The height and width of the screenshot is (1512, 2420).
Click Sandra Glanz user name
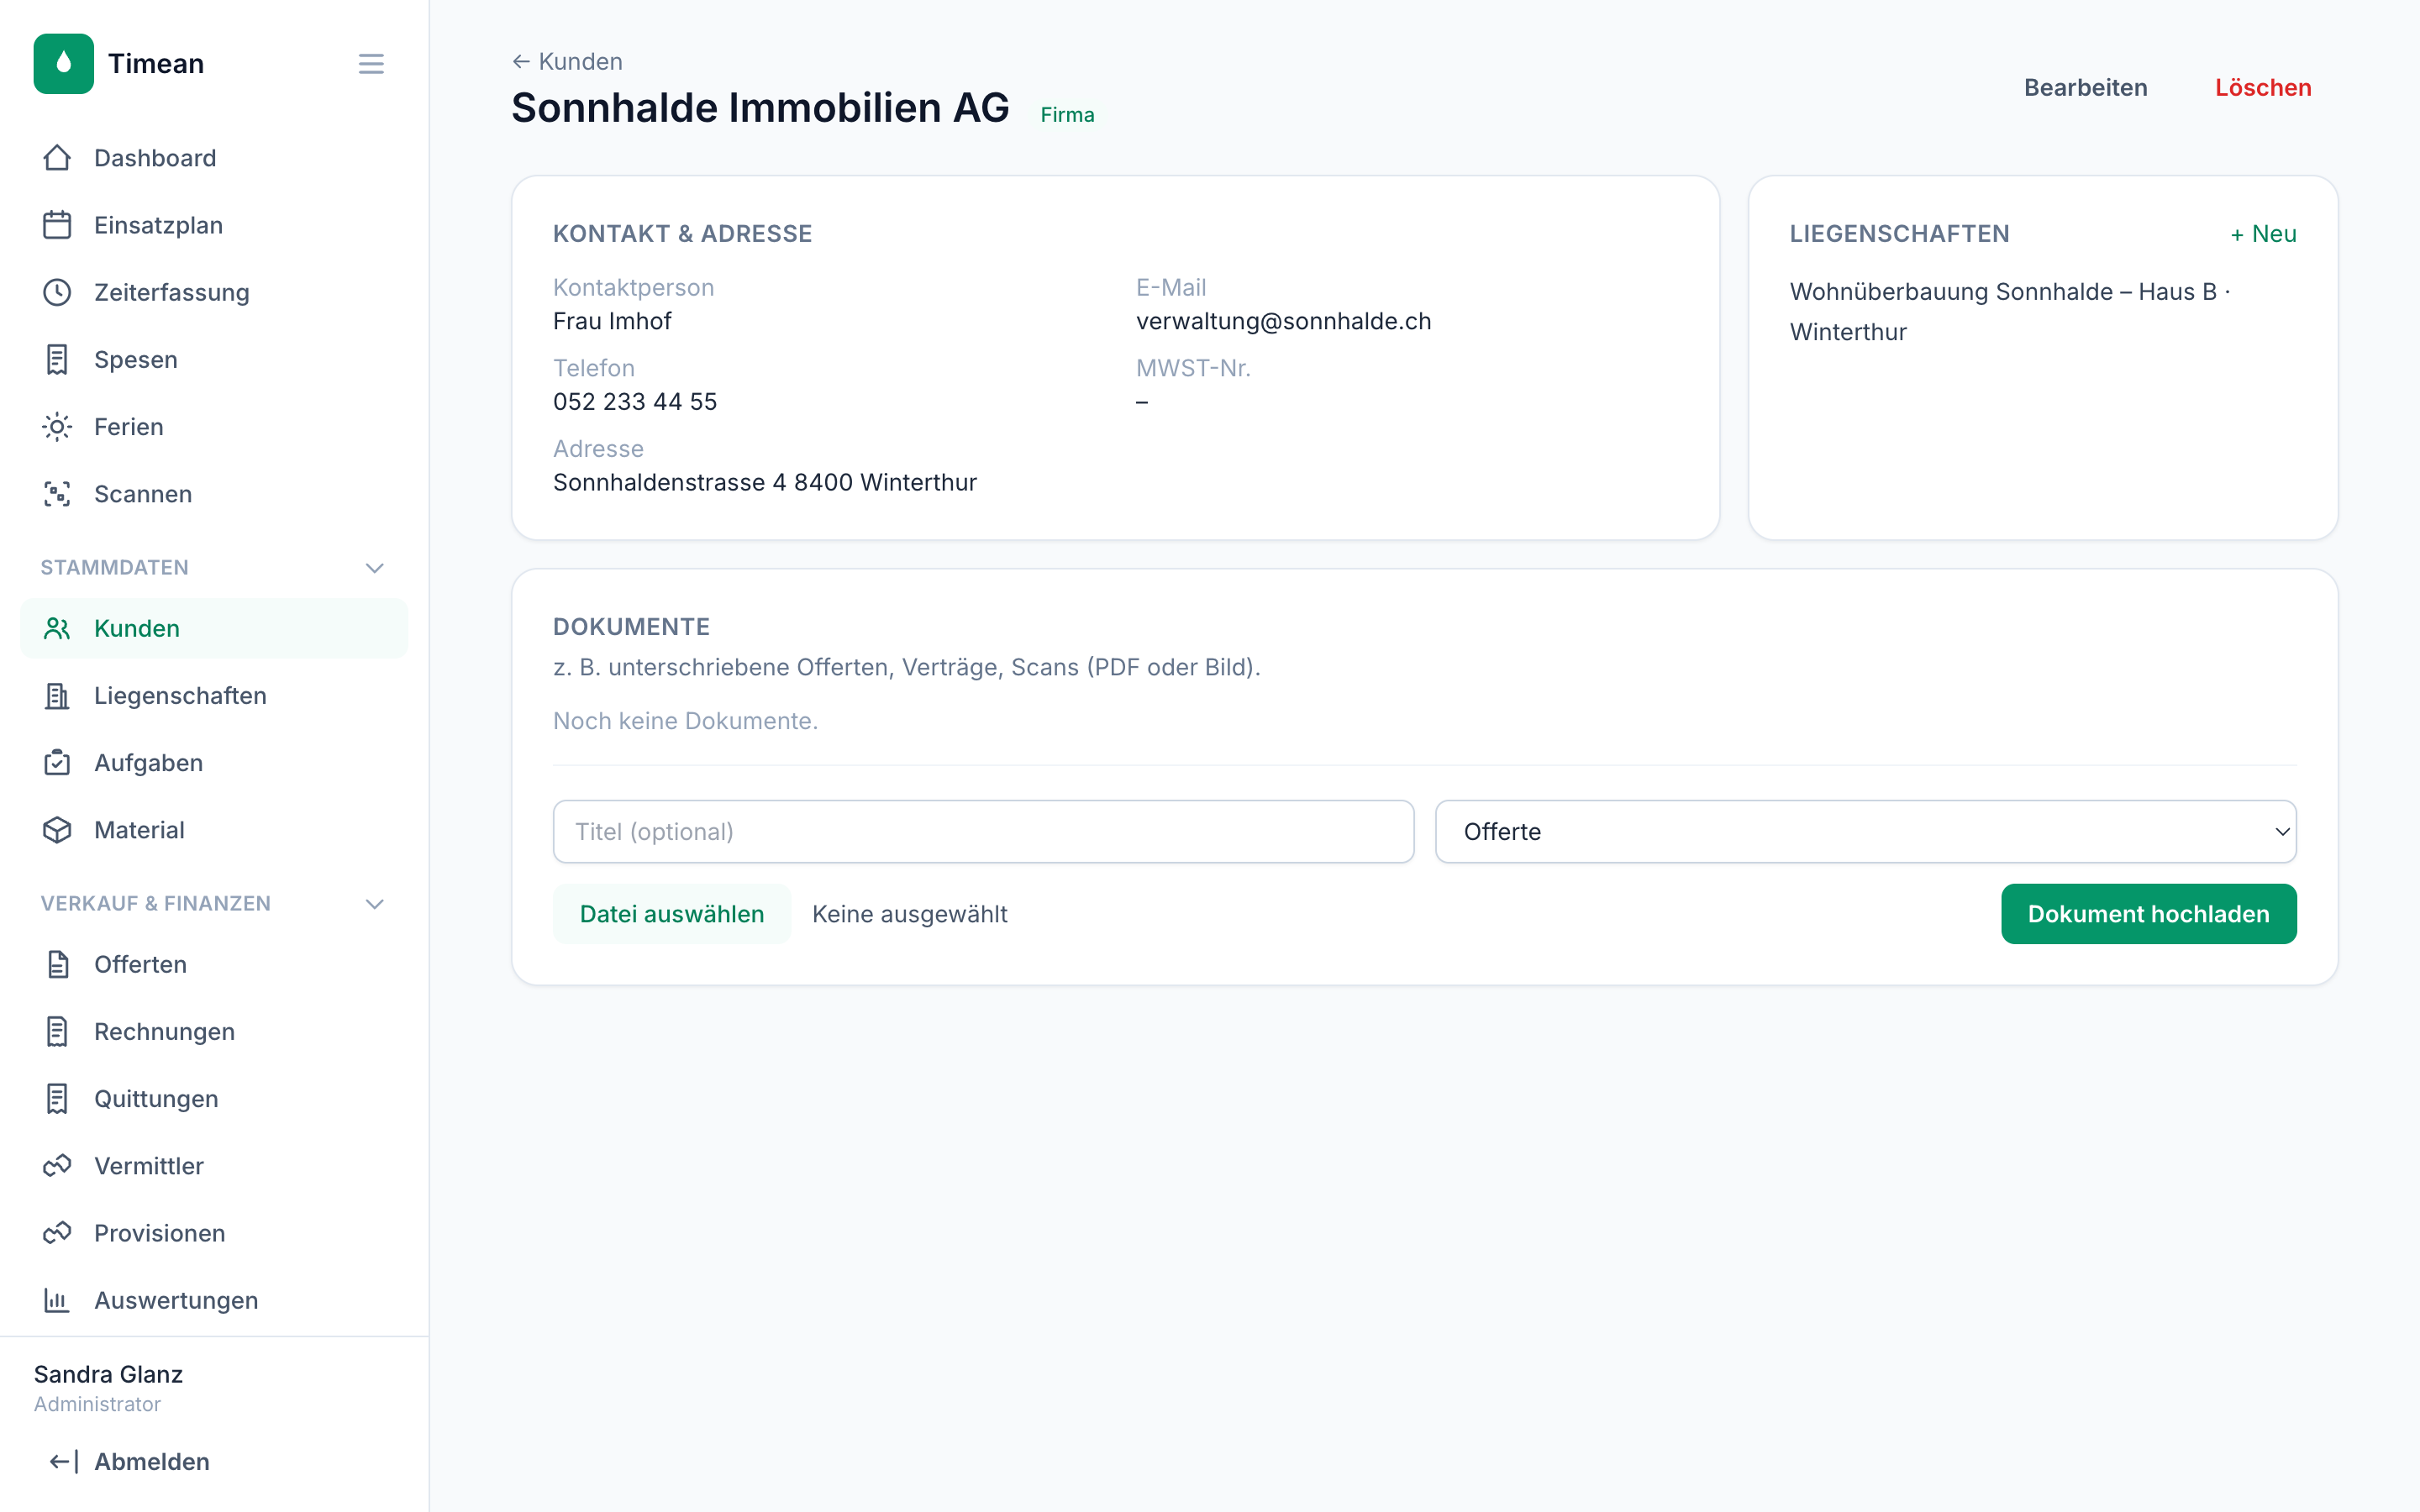point(108,1374)
